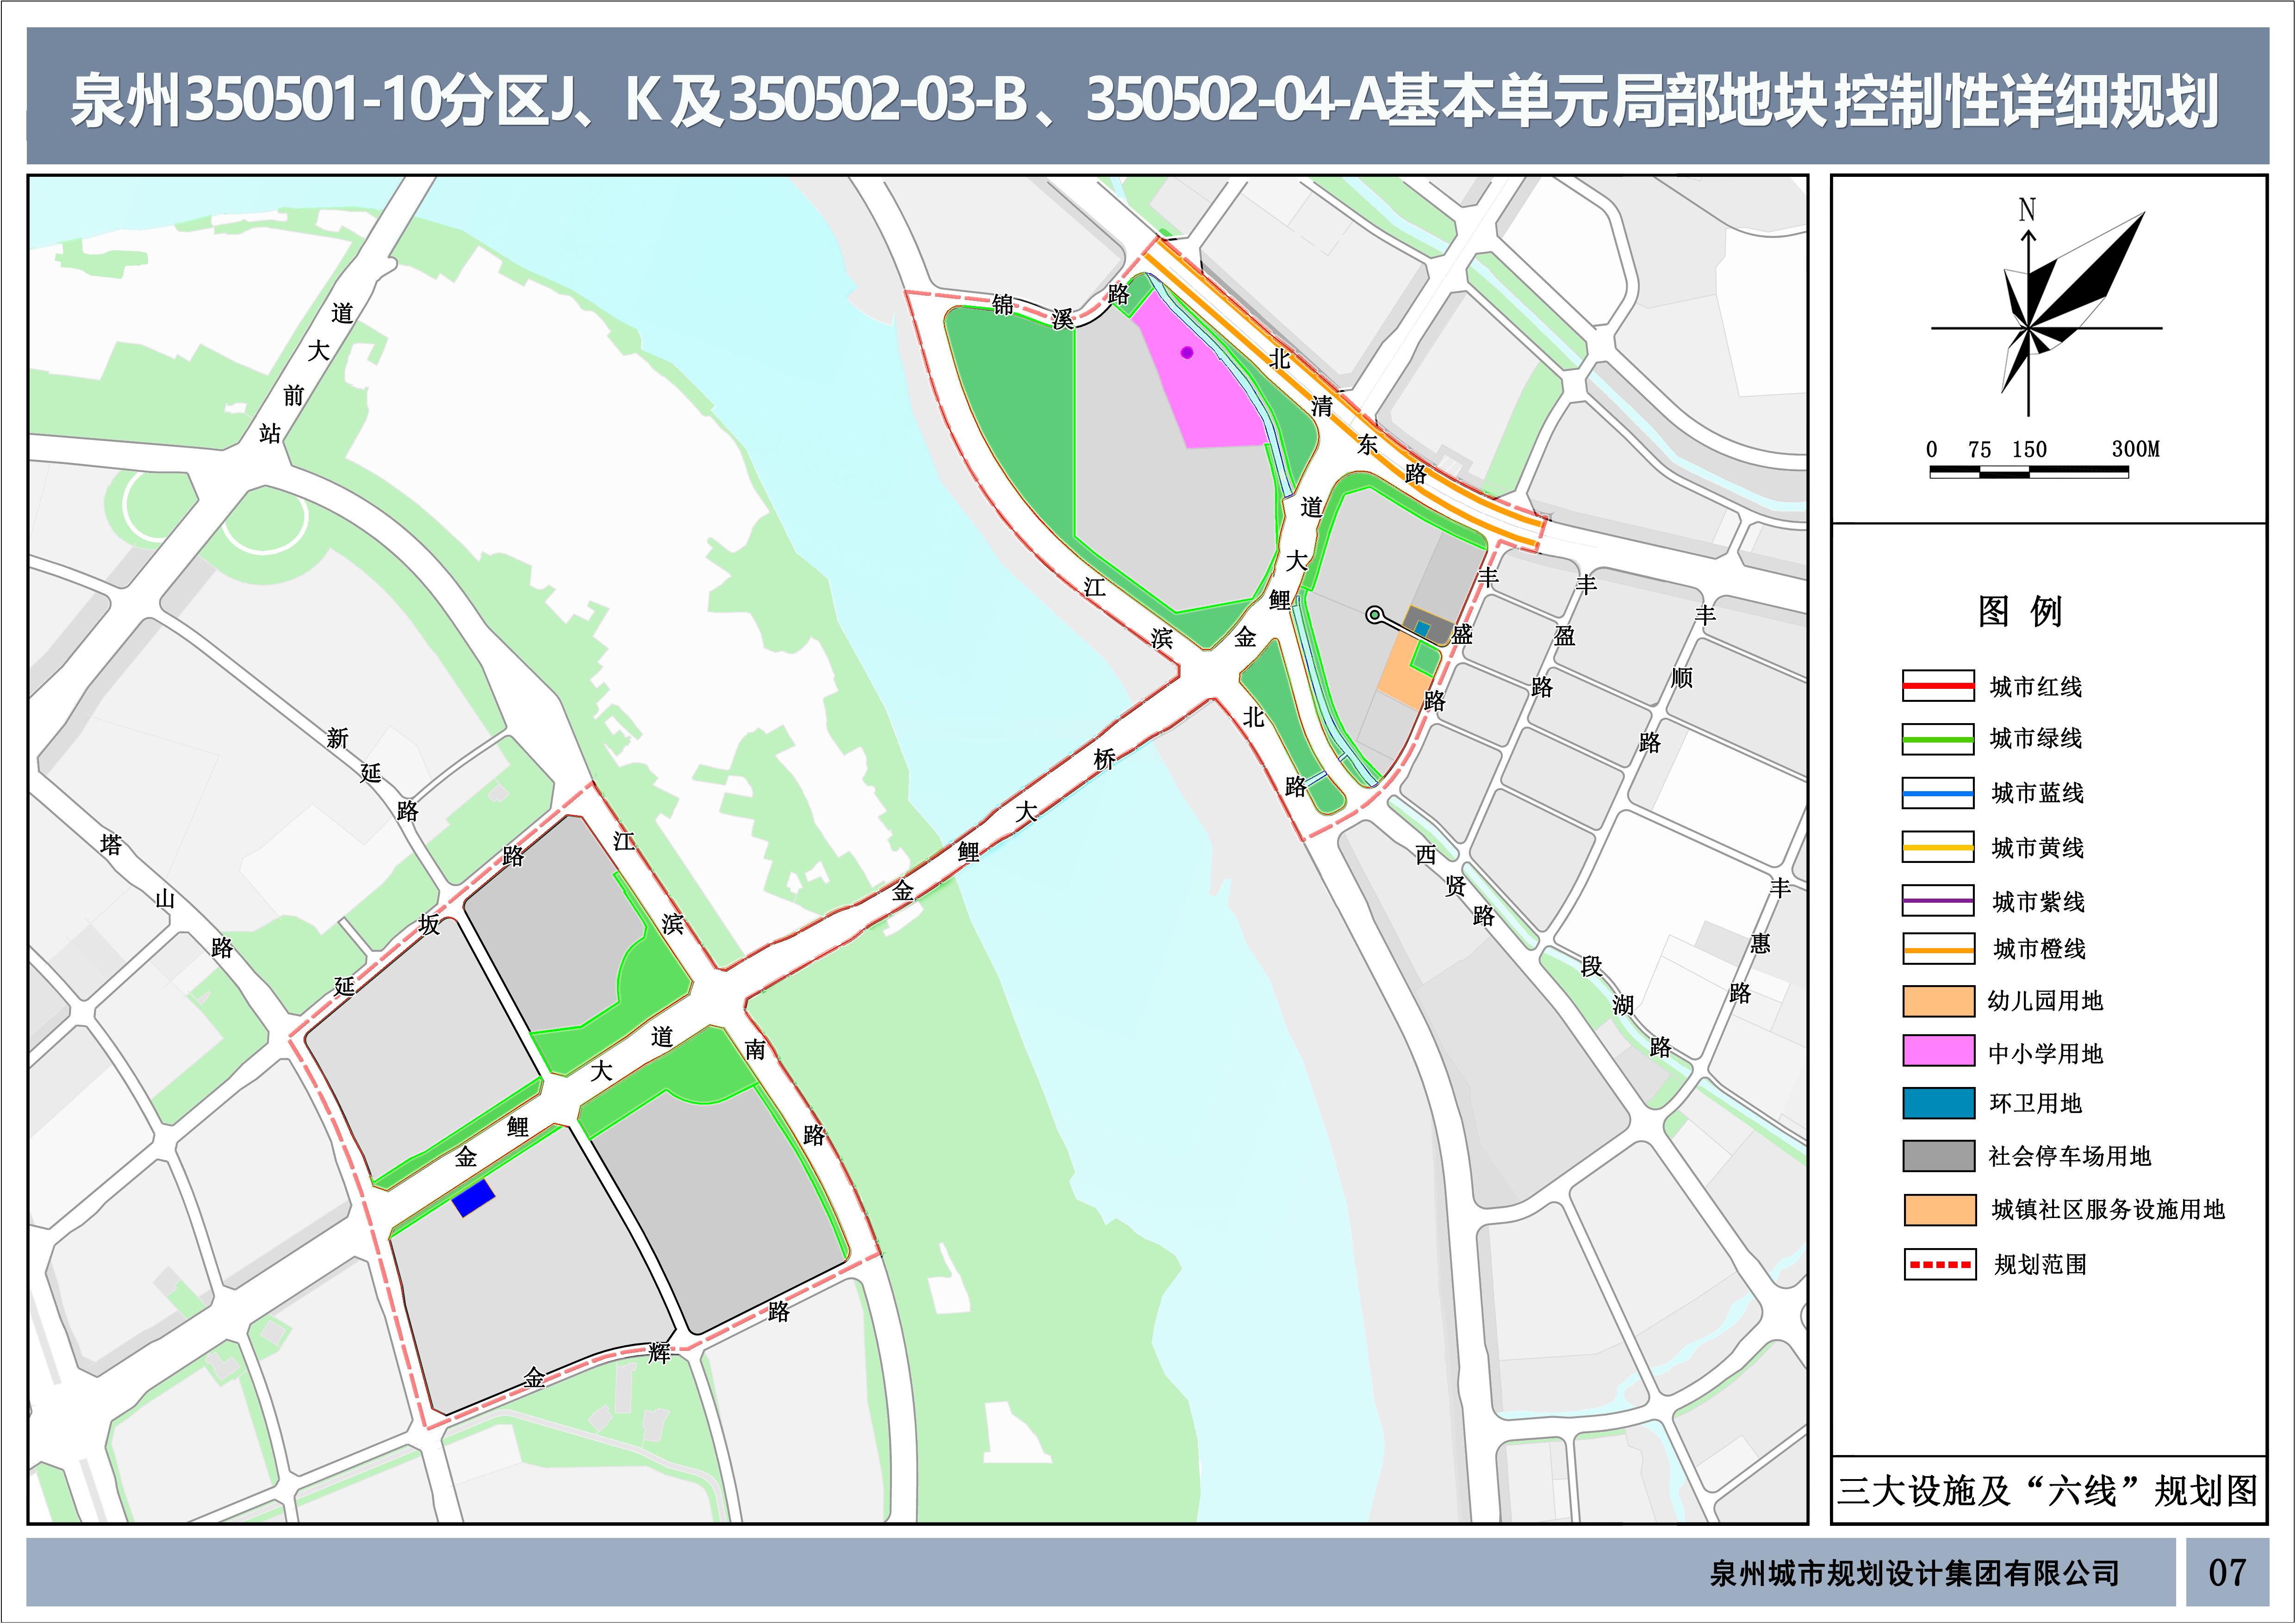Click the 贤 character of 西贤路
The height and width of the screenshot is (1624, 2296).
tap(1455, 885)
